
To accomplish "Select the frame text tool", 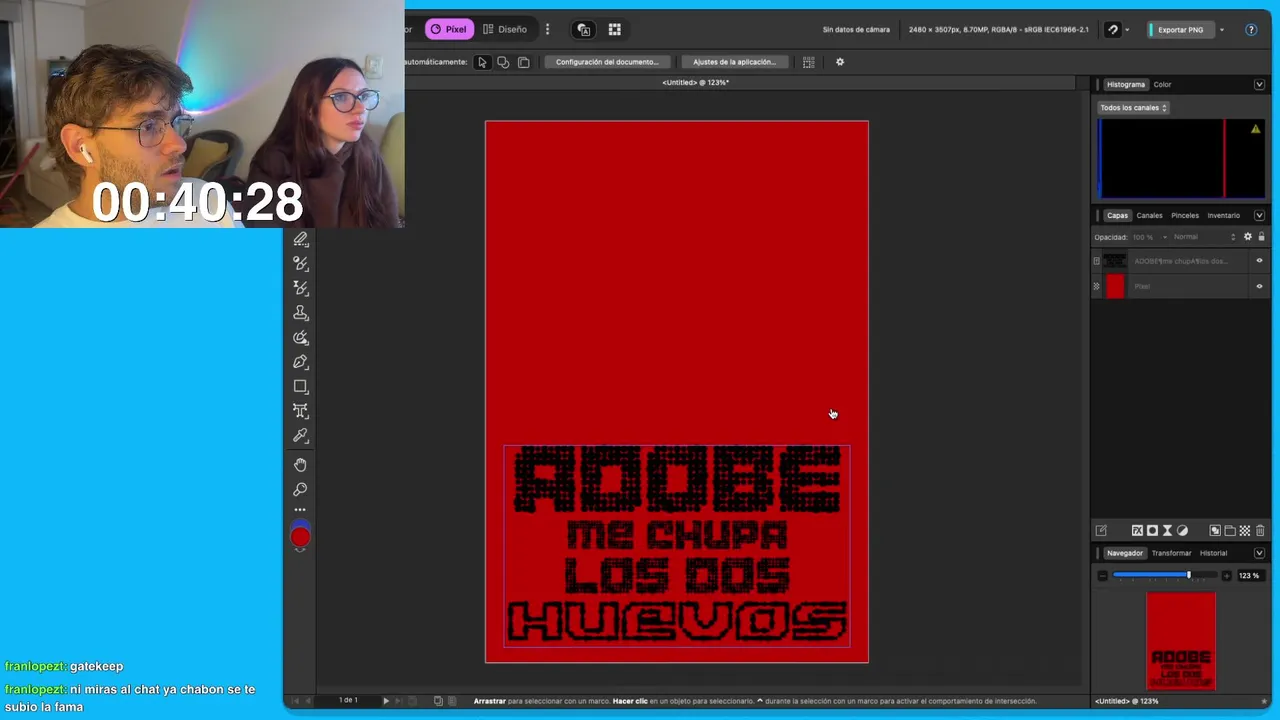I will (300, 411).
